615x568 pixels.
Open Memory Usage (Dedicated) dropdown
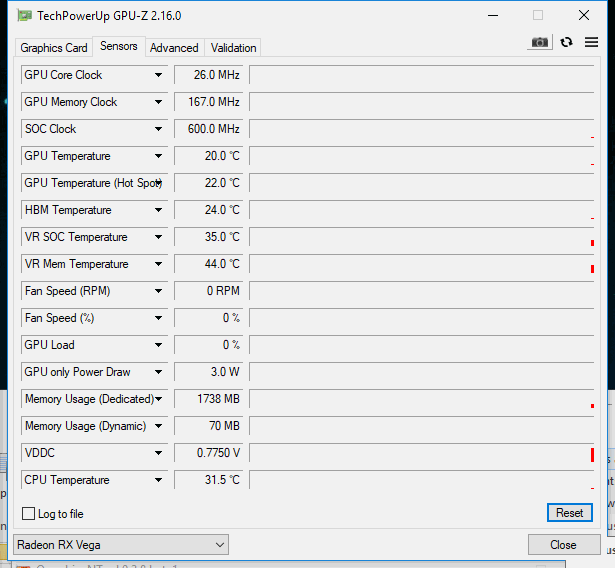pyautogui.click(x=158, y=399)
